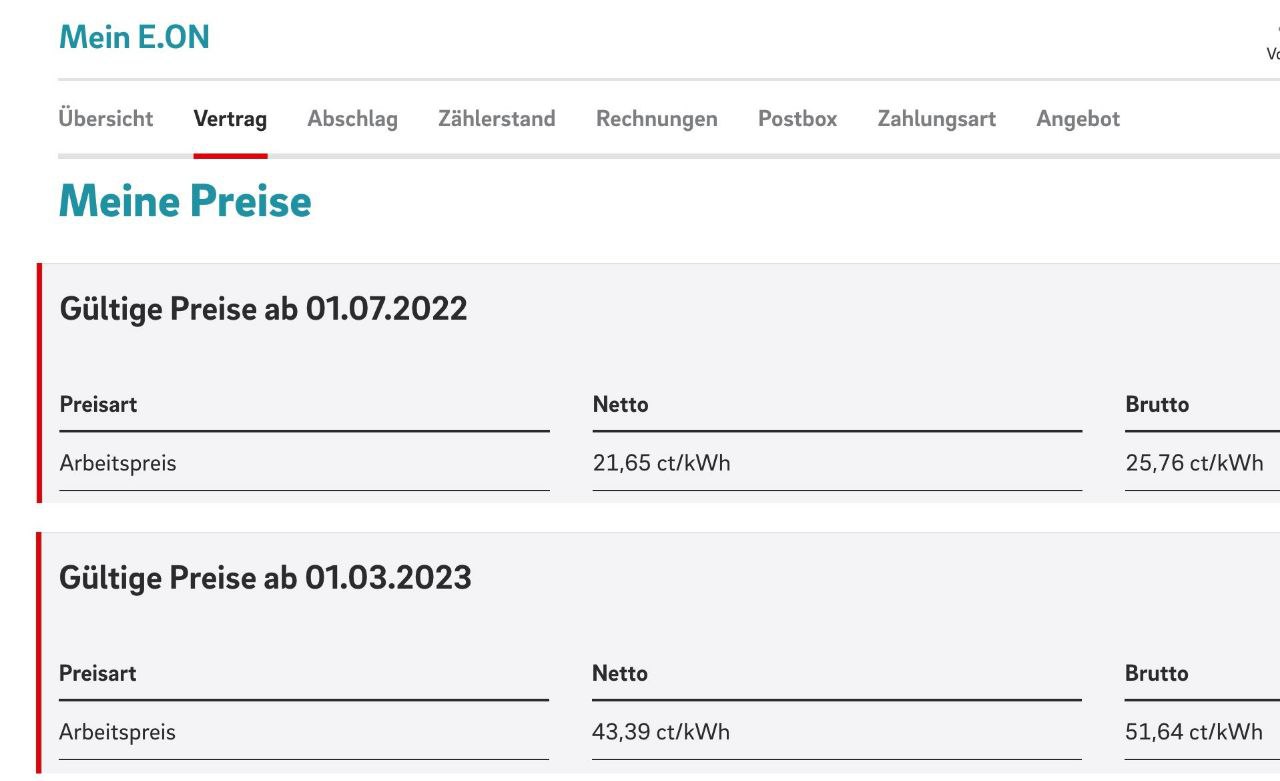
Task: Click the heading for prices from 01.03.2023
Action: (265, 578)
